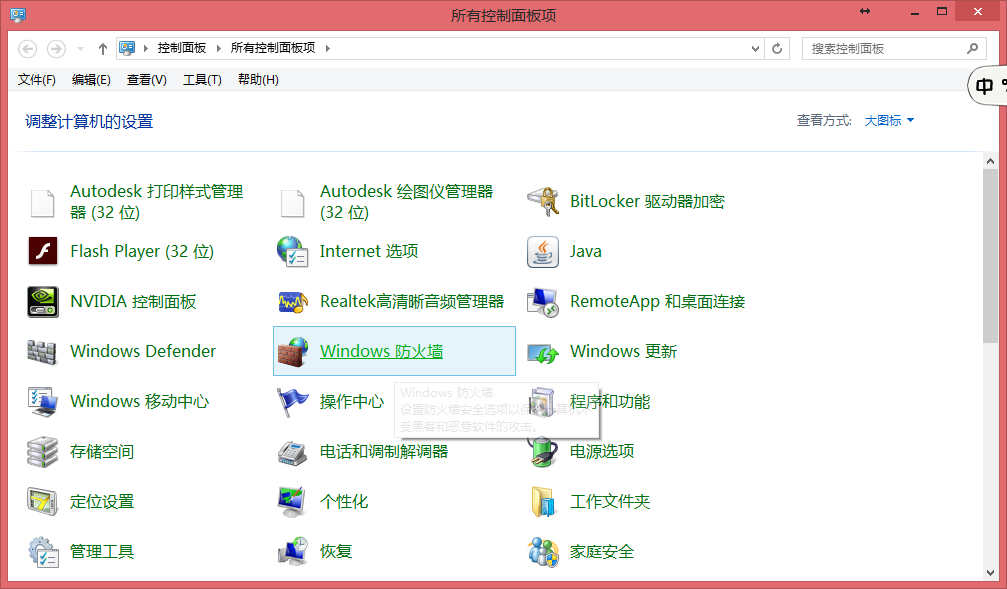The height and width of the screenshot is (589, 1007).
Task: Click the 中 input method indicator
Action: tap(985, 87)
